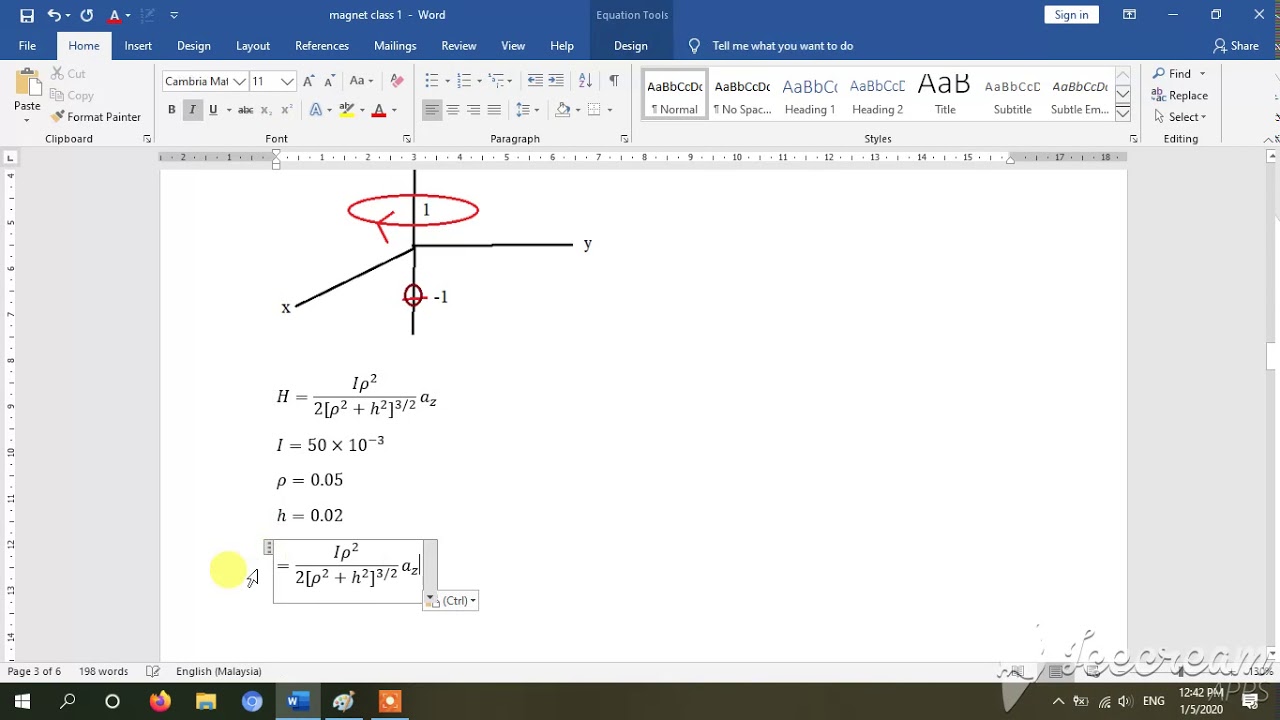
Task: Click the Word icon in taskbar
Action: [x=298, y=702]
